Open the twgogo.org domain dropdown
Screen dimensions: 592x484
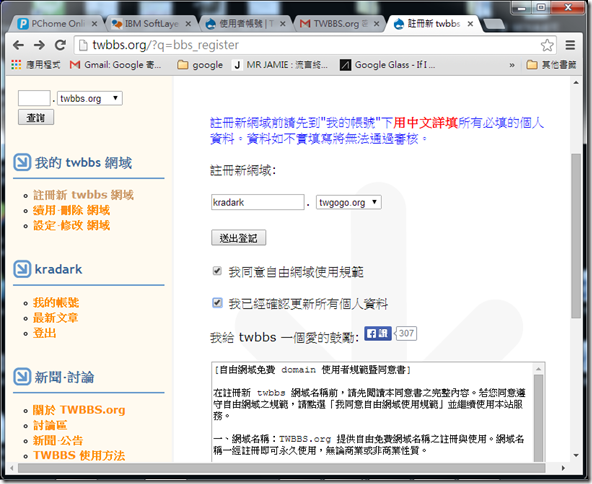click(348, 202)
